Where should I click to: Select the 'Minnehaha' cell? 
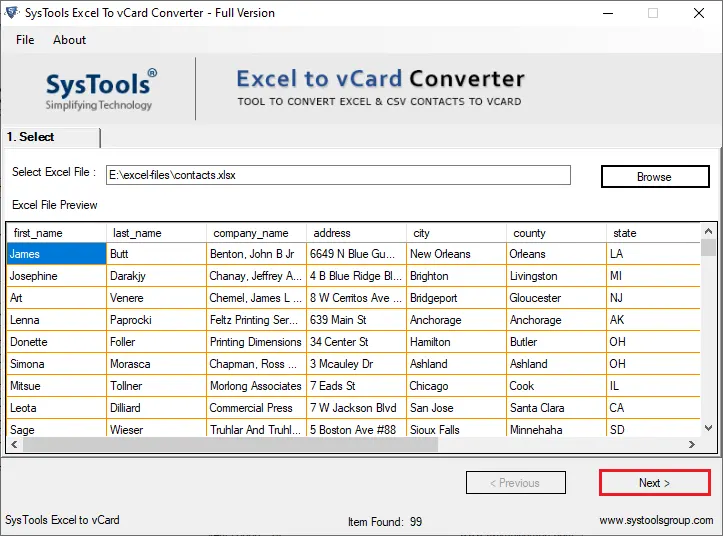point(557,429)
